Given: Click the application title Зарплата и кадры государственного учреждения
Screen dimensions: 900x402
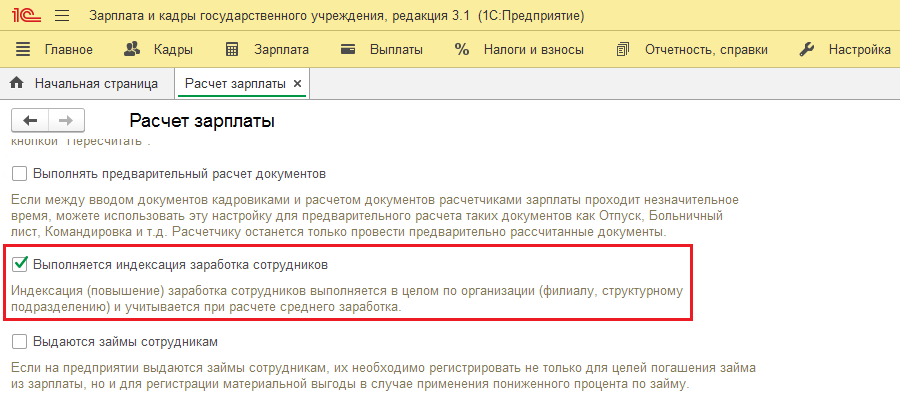Looking at the screenshot, I should click(x=337, y=16).
